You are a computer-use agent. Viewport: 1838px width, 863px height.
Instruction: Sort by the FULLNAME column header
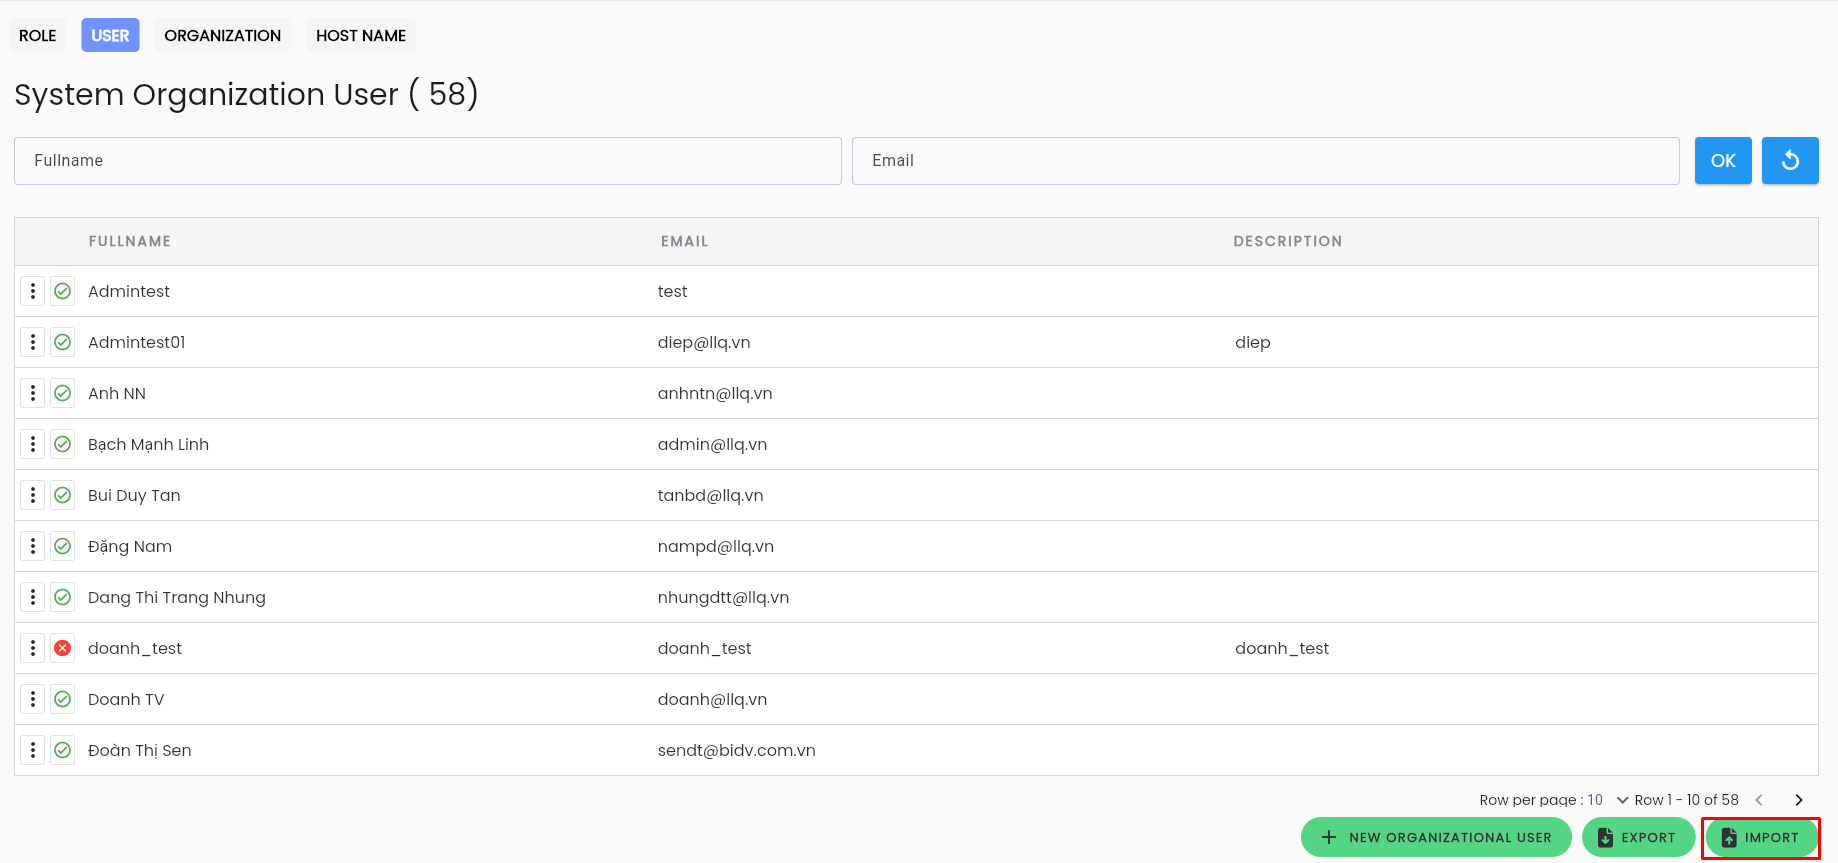click(x=130, y=241)
